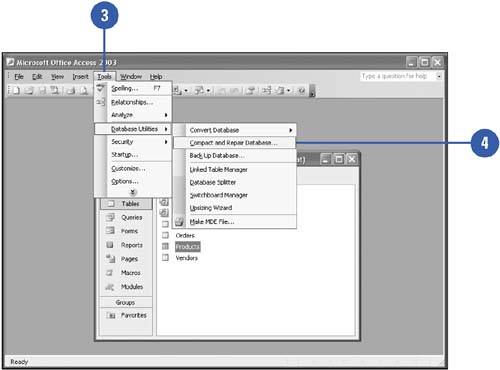Choose Compact and Repair Database
Screen dimensions: 500x370
235,143
